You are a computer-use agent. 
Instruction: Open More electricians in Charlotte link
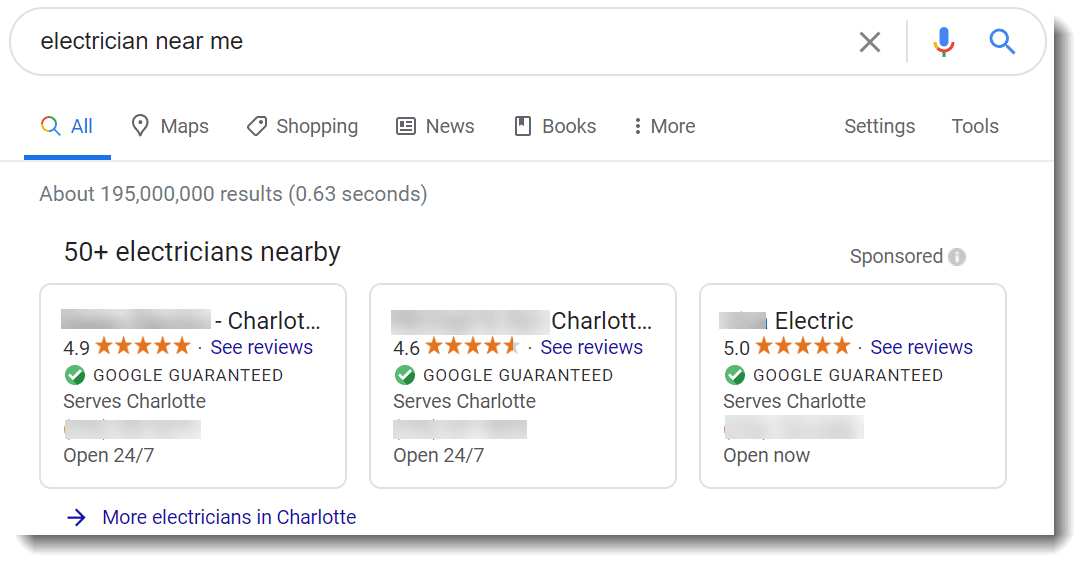coord(229,517)
